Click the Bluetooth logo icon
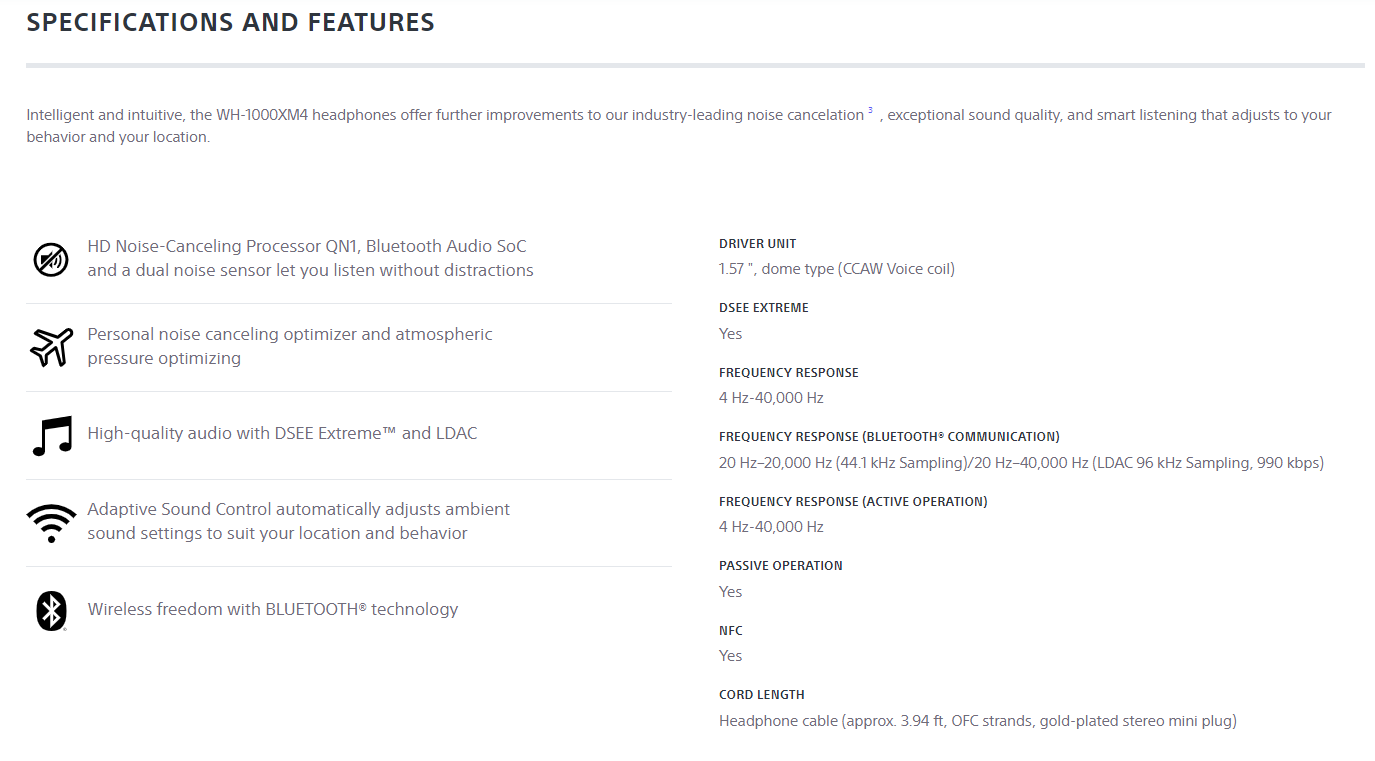This screenshot has width=1375, height=761. tap(51, 610)
